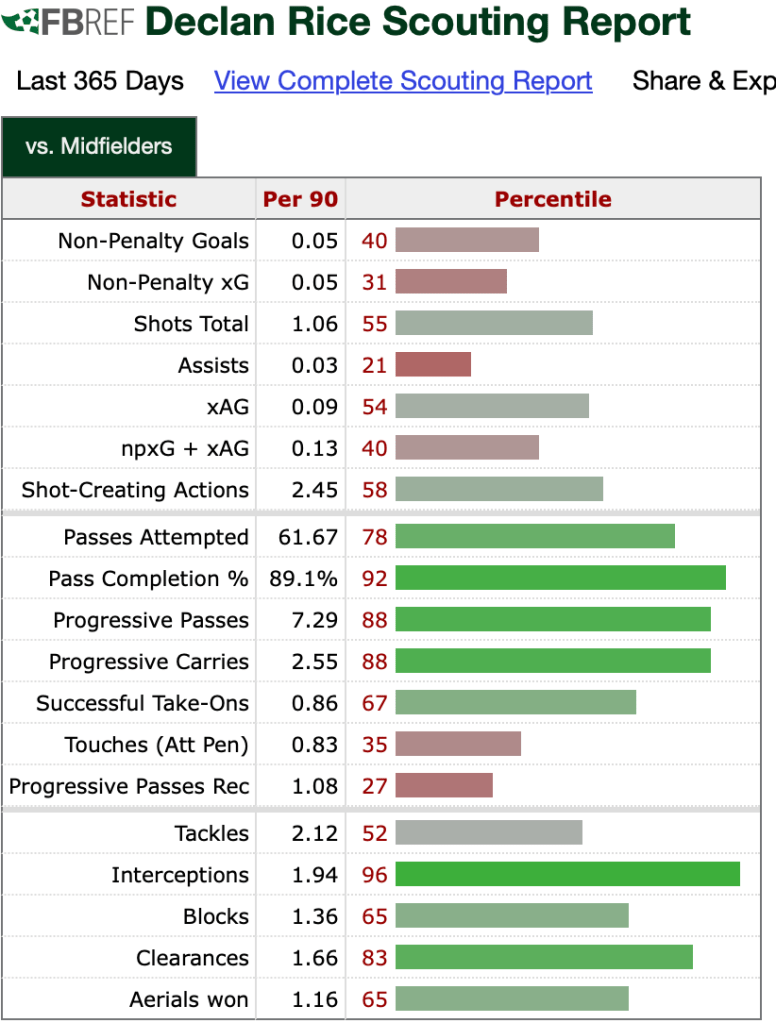Click the Last 365 Days label
This screenshot has width=776, height=1023.
[100, 81]
